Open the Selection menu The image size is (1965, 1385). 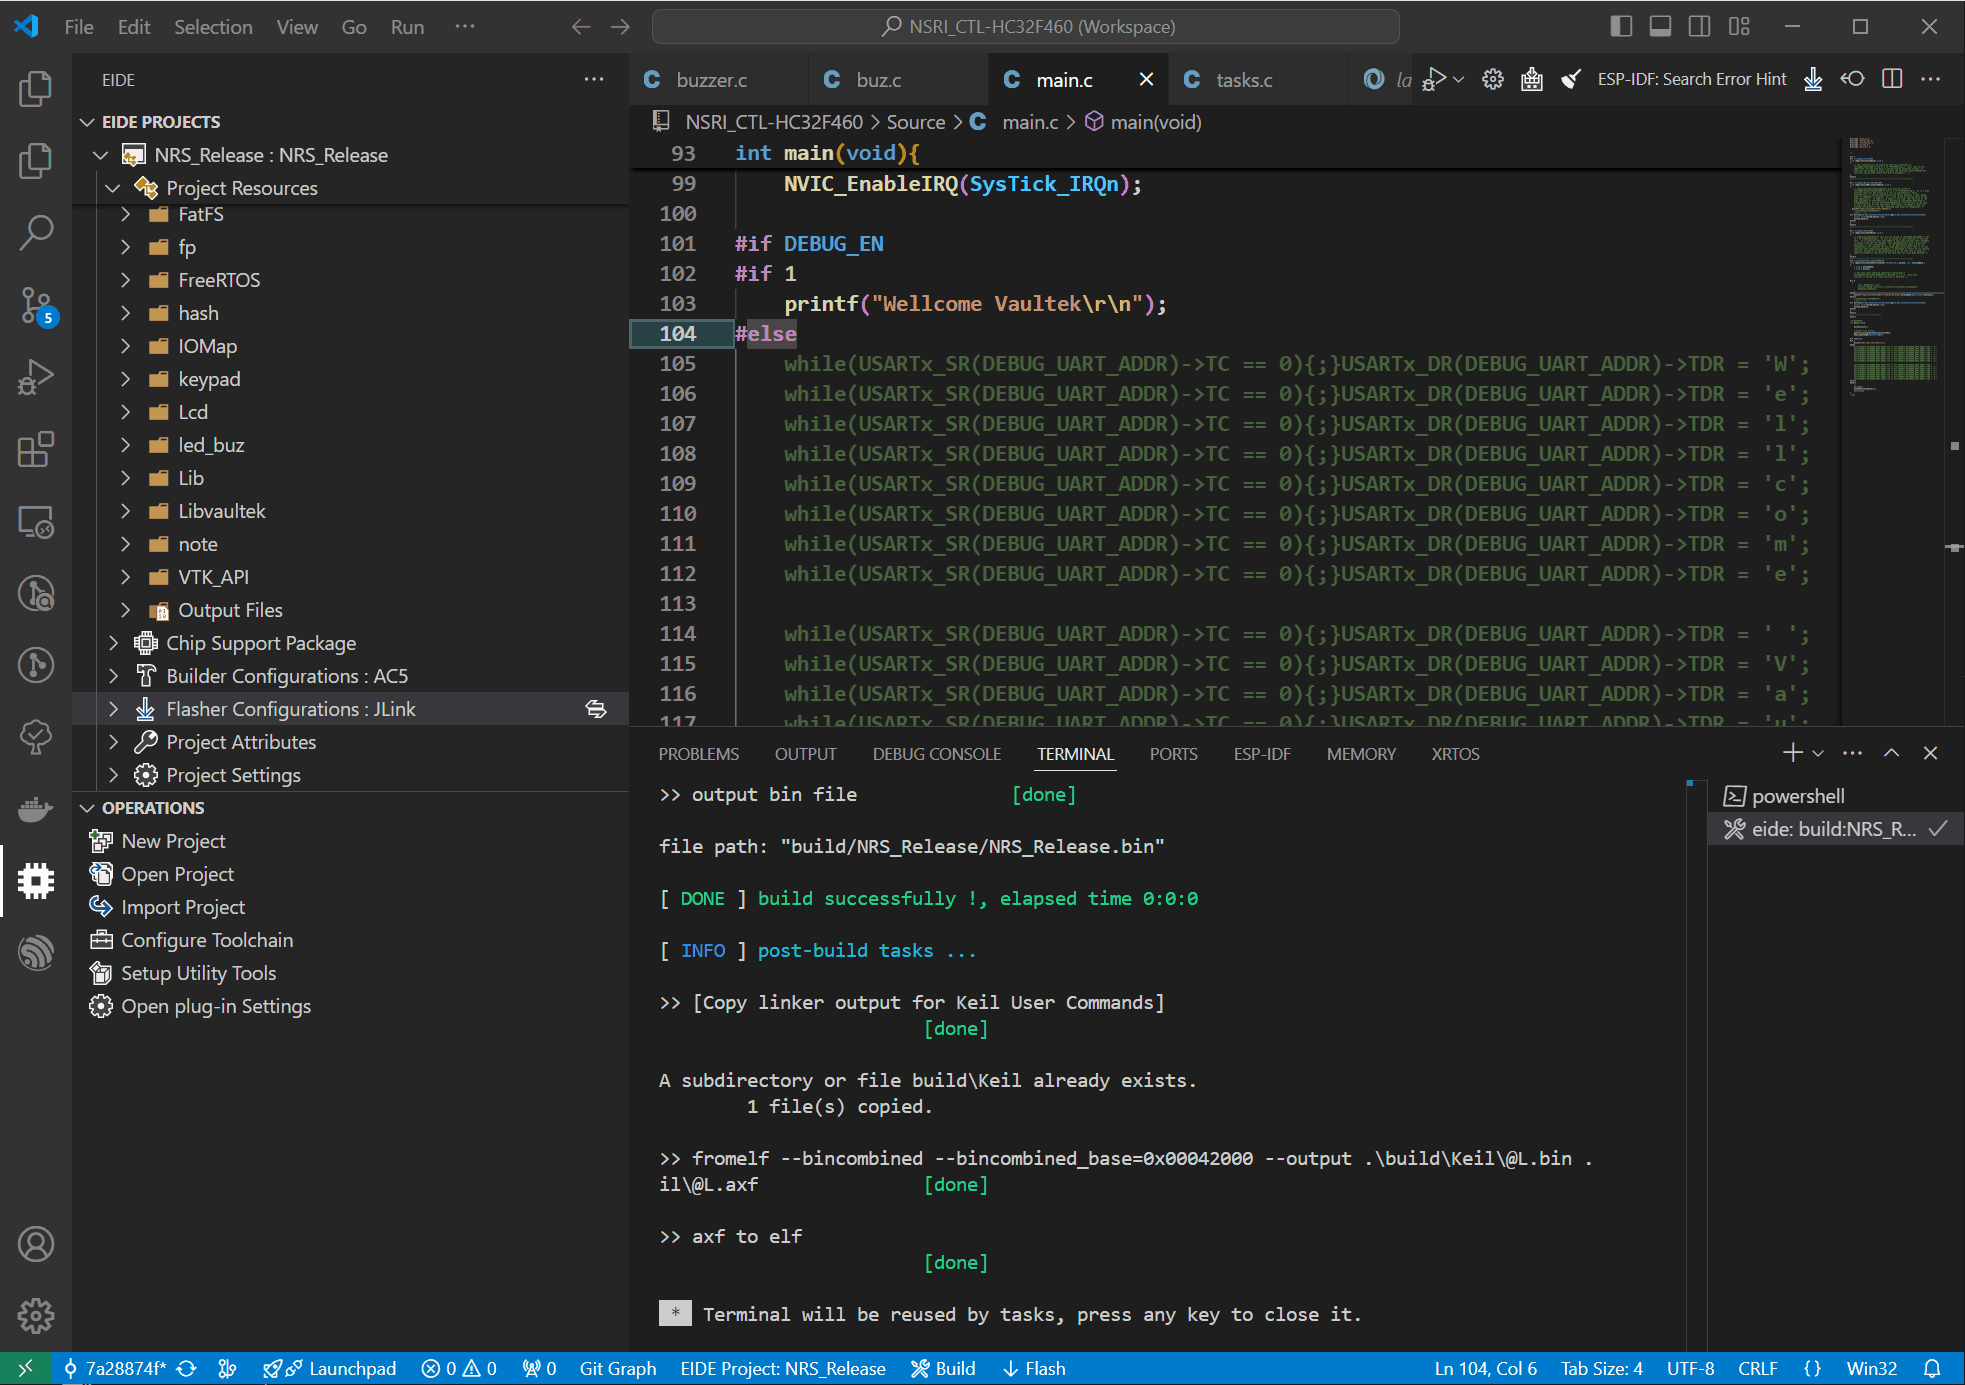pos(213,26)
